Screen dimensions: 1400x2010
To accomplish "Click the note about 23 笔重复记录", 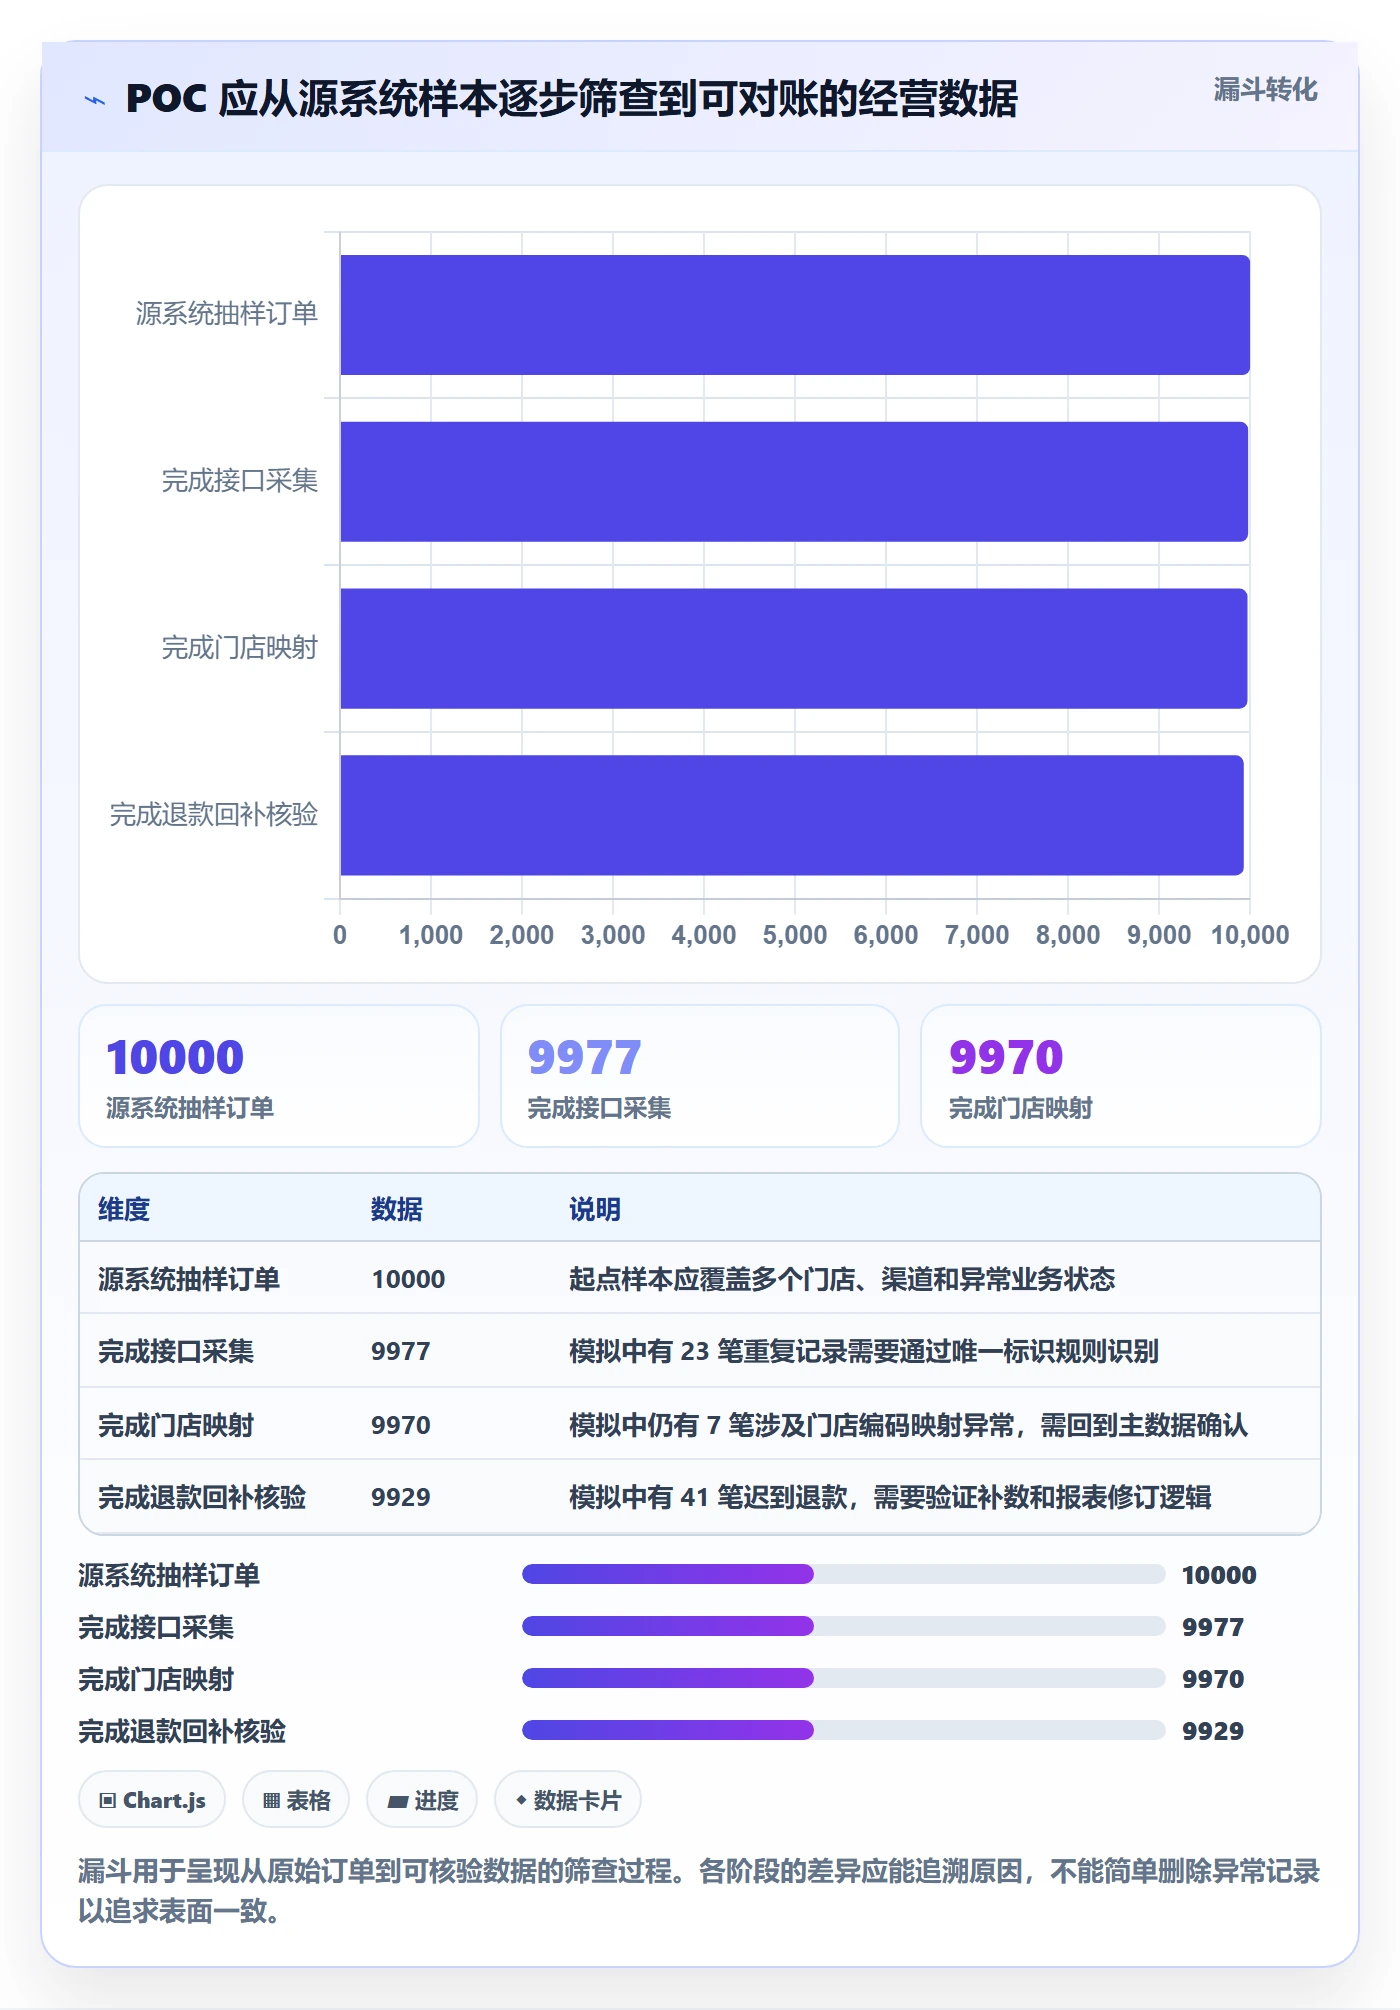I will click(x=864, y=1351).
